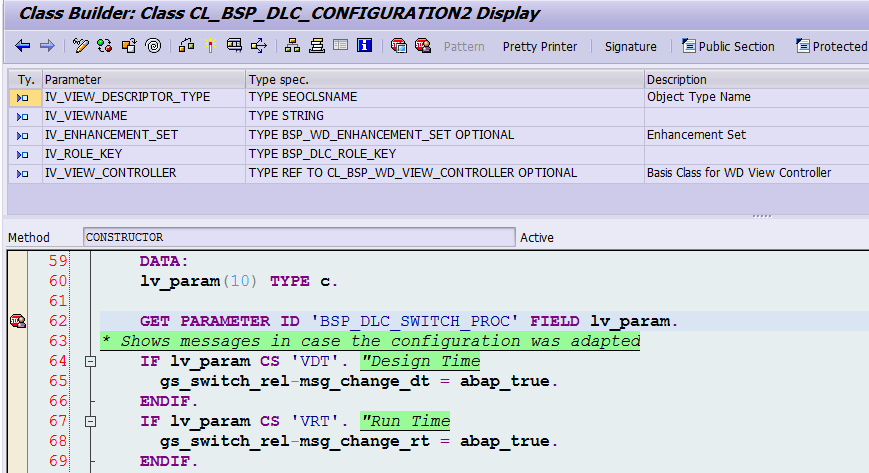Collapse the IF block at line 64

click(x=91, y=362)
